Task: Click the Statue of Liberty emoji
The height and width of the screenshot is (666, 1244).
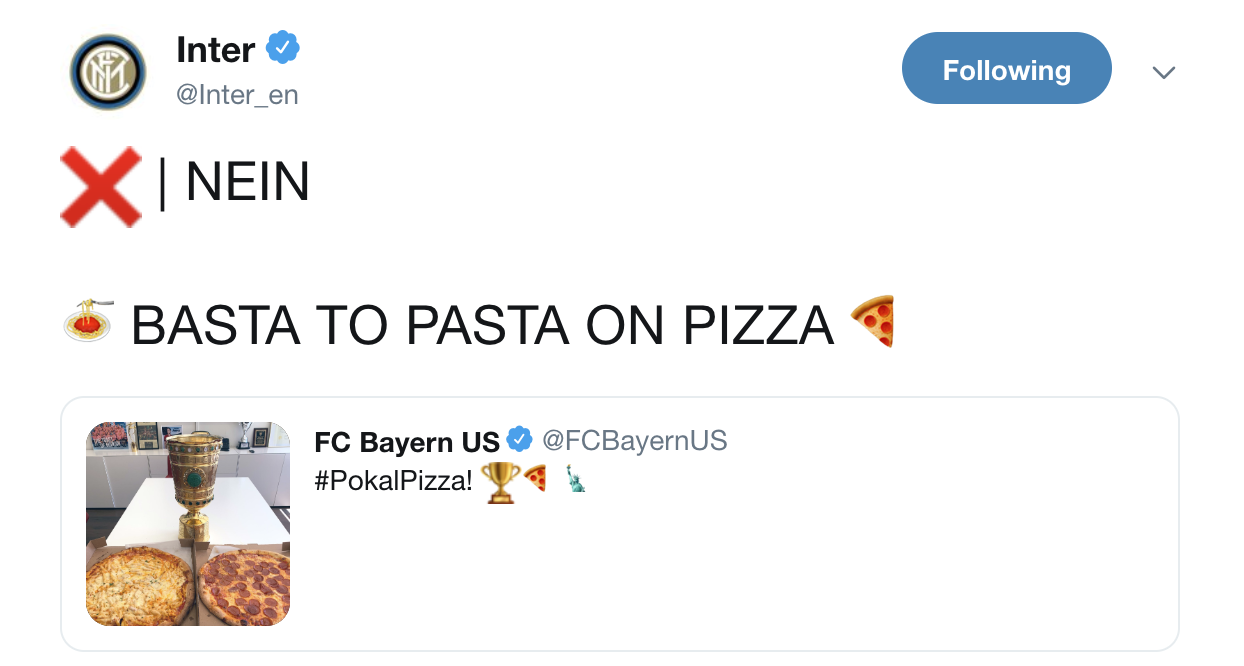Action: (575, 479)
